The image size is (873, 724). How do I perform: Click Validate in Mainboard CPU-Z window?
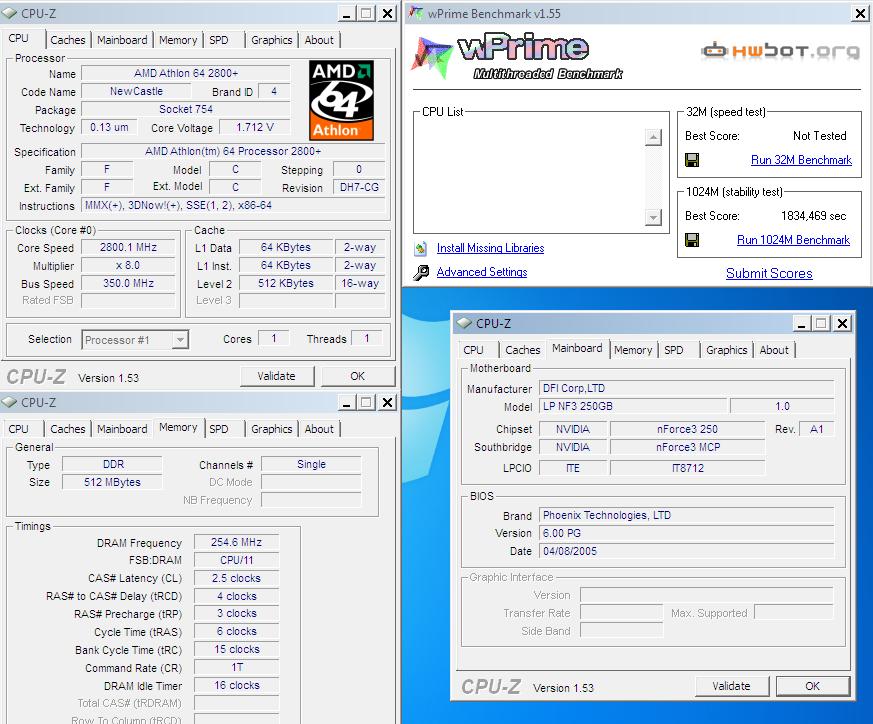[x=732, y=686]
